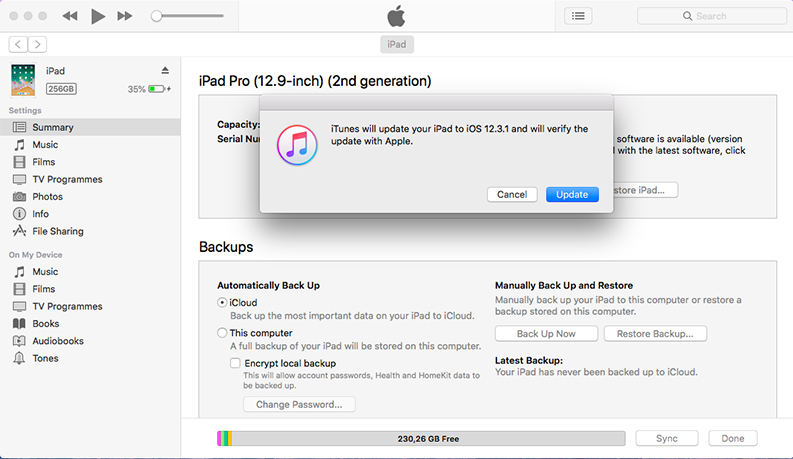Go back with the left chevron

[18, 44]
